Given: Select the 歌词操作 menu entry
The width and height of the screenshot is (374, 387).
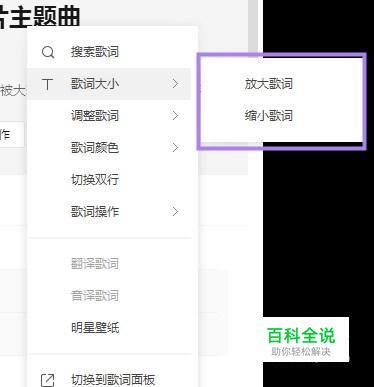Looking at the screenshot, I should coord(109,212).
